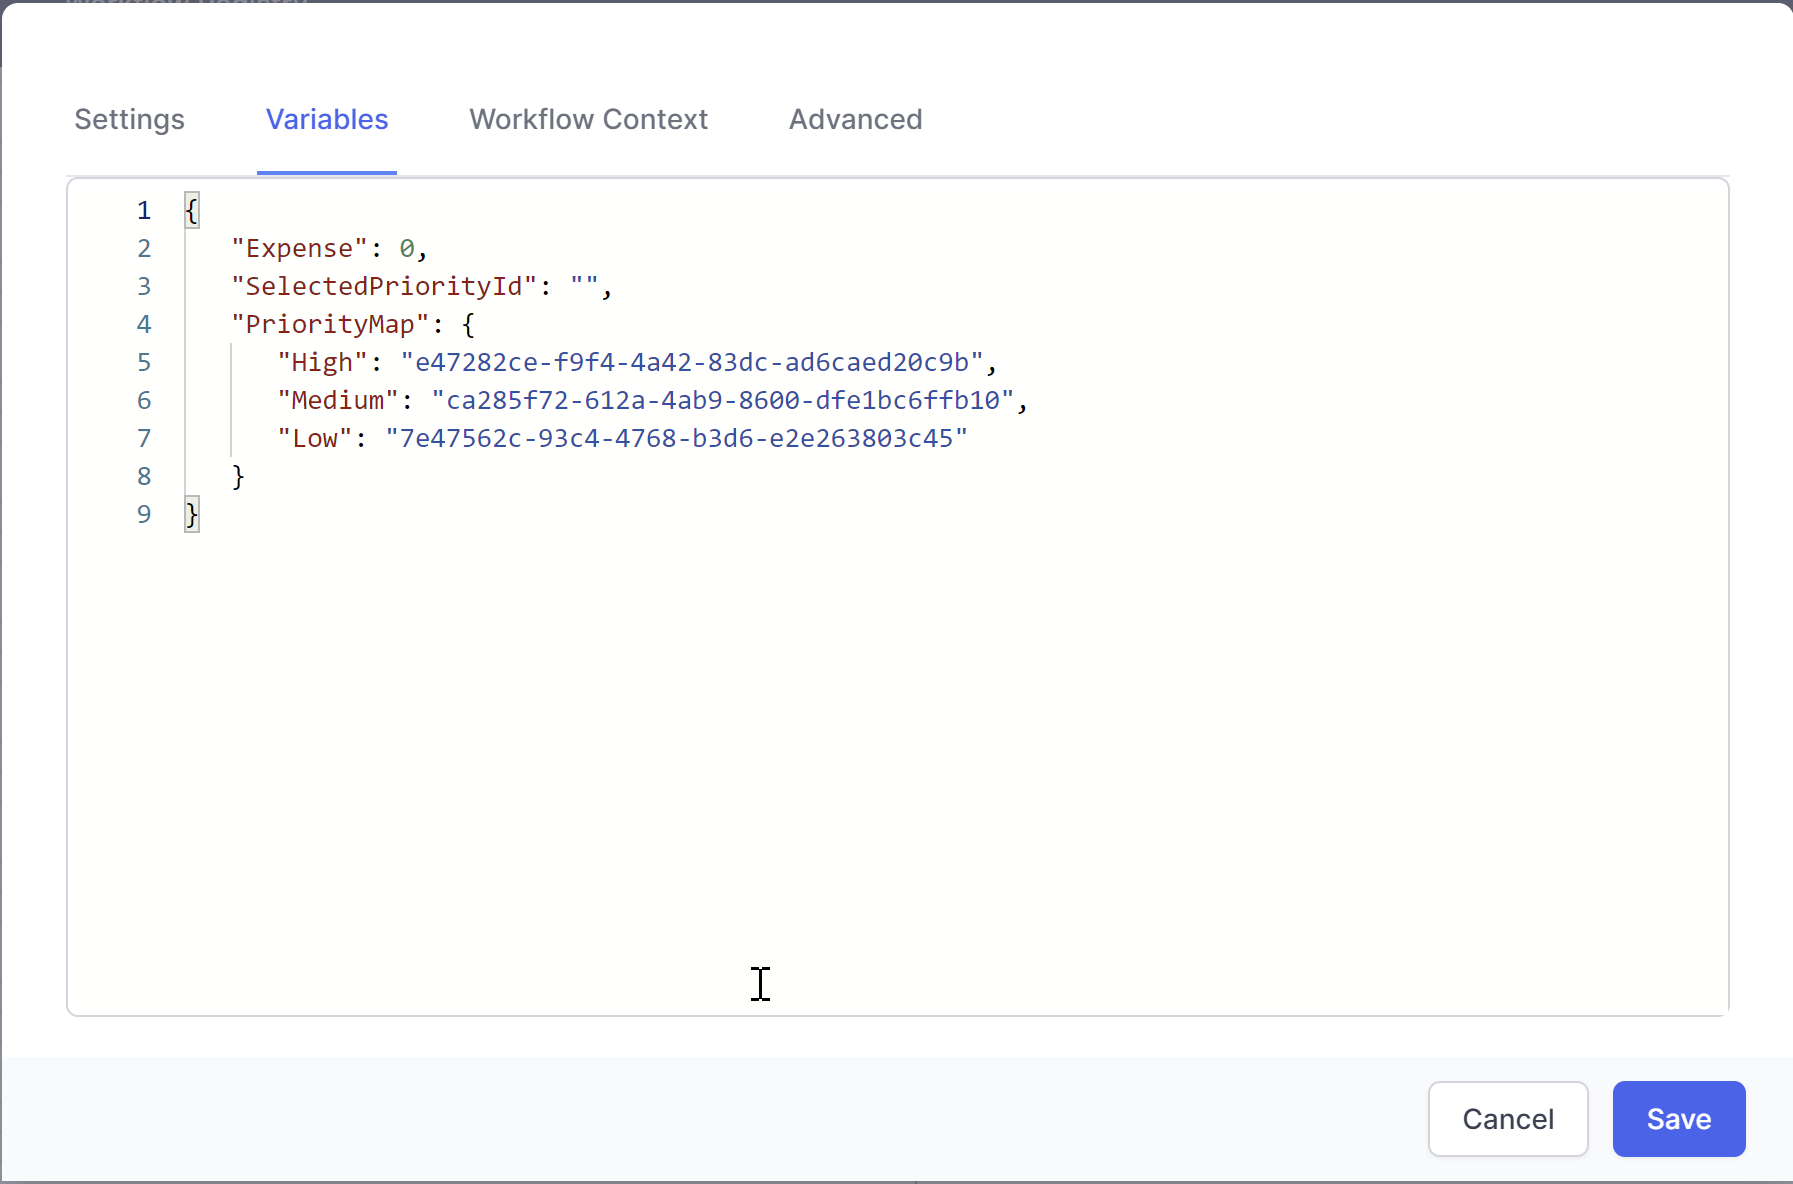Click the Low priority UUID string
The width and height of the screenshot is (1793, 1184).
(676, 438)
